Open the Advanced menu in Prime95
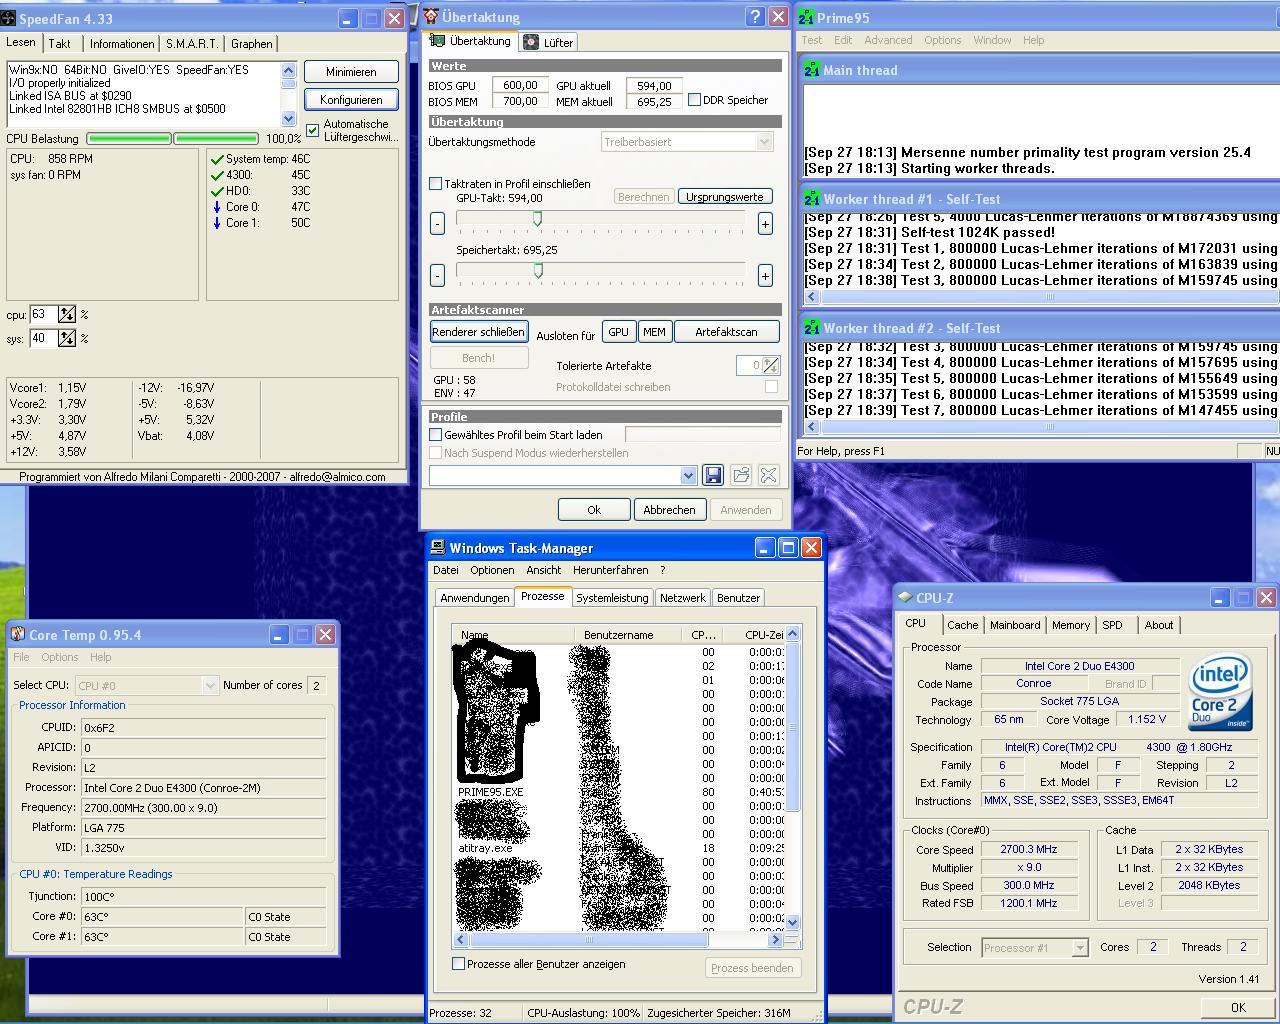This screenshot has width=1280, height=1024. [x=888, y=40]
